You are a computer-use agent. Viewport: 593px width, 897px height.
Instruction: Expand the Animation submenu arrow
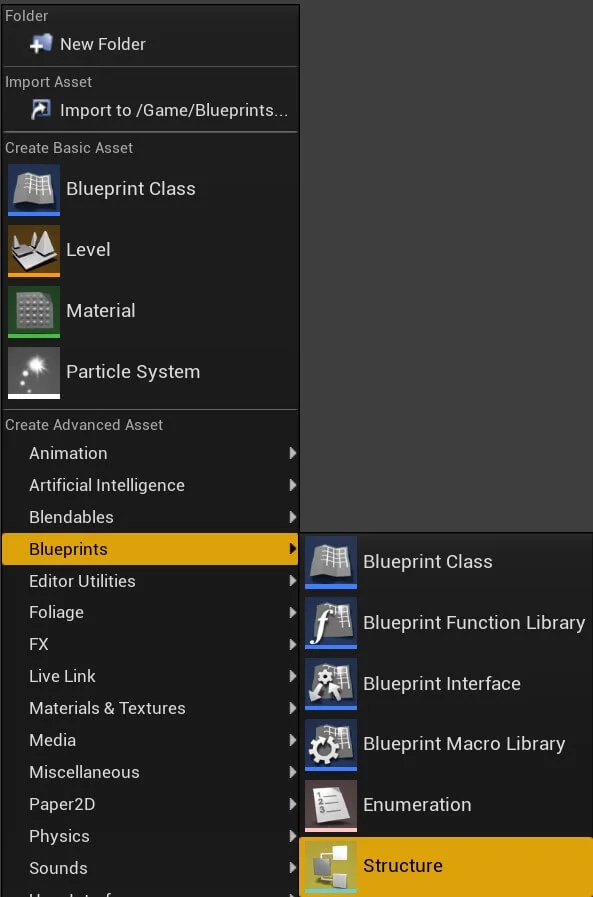coord(292,453)
